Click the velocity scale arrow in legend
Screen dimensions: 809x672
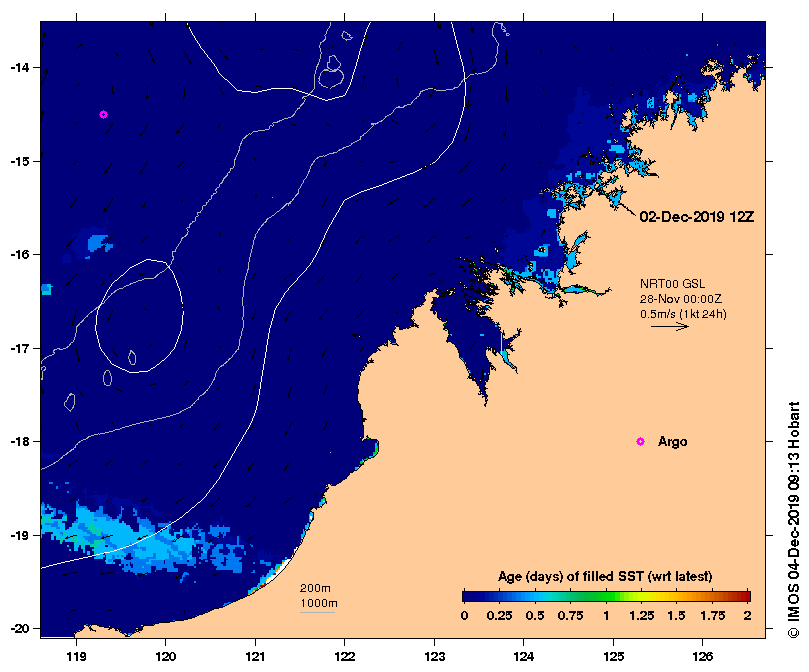click(670, 326)
